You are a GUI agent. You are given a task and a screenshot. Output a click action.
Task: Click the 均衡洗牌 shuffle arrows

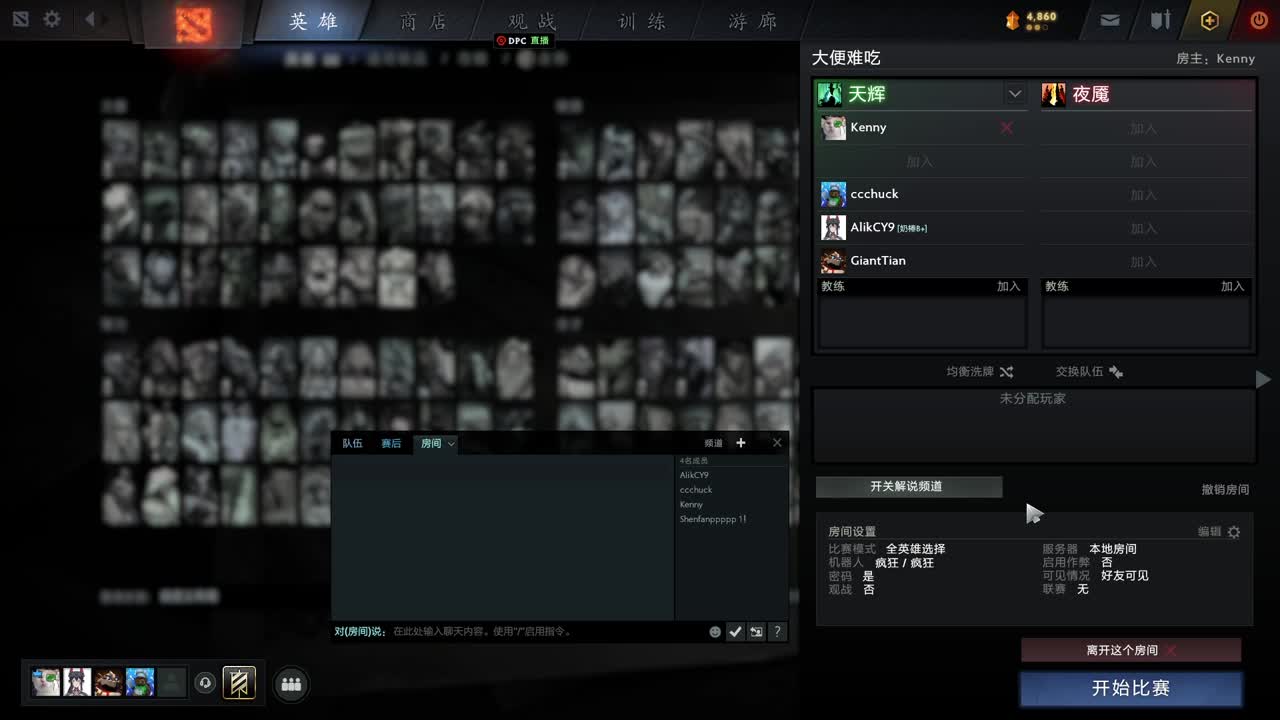[x=1006, y=371]
